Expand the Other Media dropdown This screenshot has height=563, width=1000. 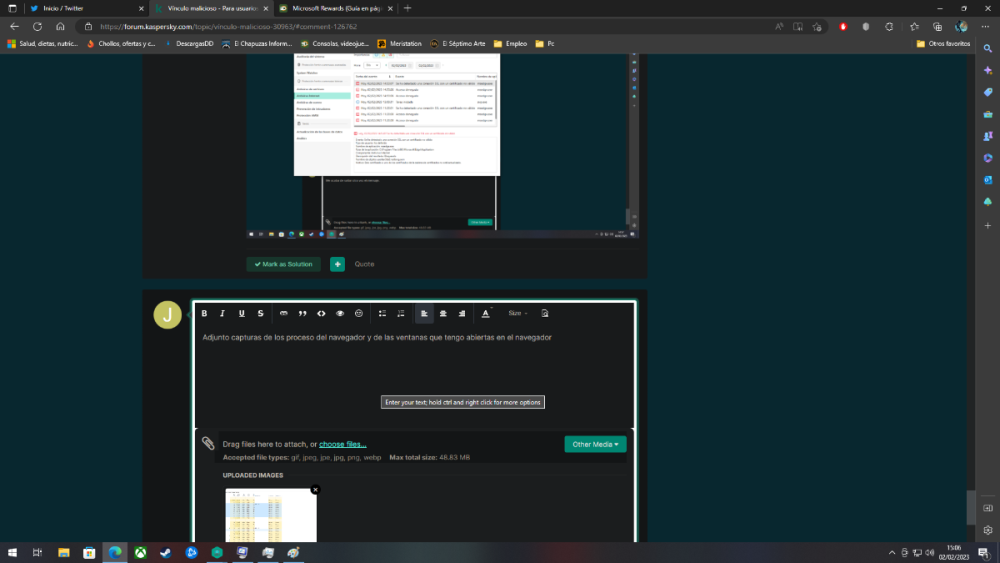click(x=595, y=444)
